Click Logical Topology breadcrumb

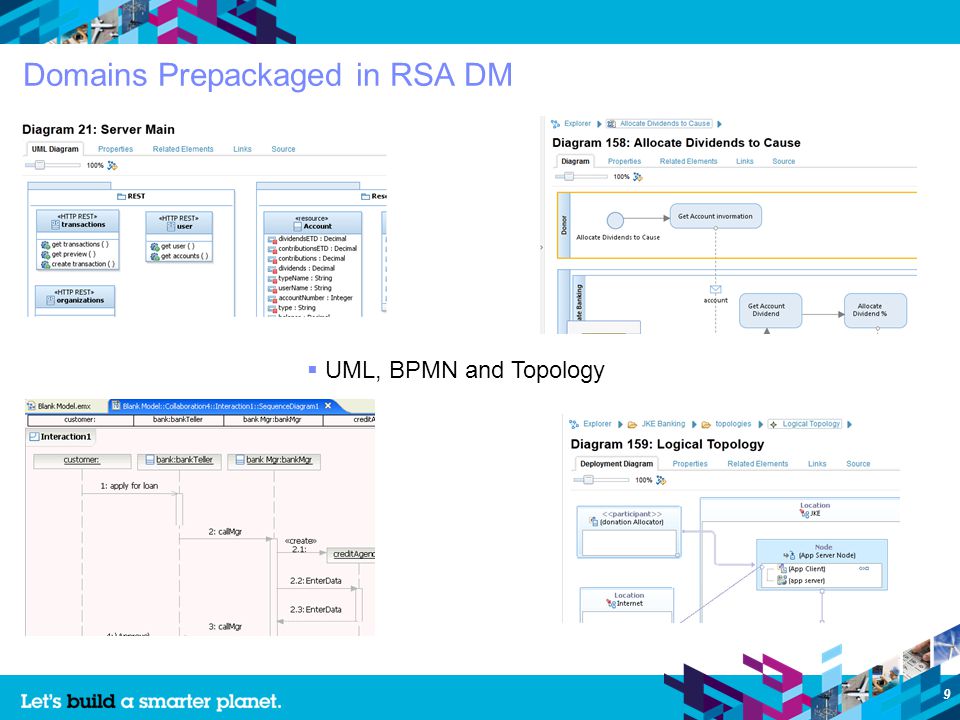click(x=805, y=424)
